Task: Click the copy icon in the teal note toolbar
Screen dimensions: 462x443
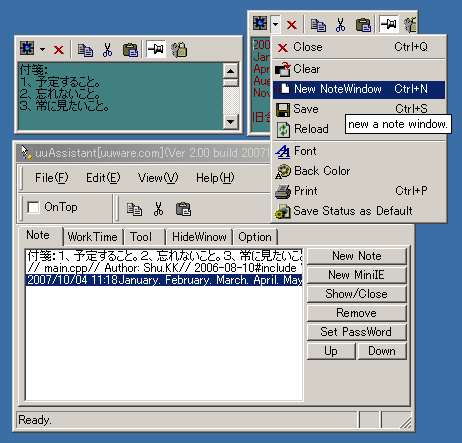Action: [85, 50]
